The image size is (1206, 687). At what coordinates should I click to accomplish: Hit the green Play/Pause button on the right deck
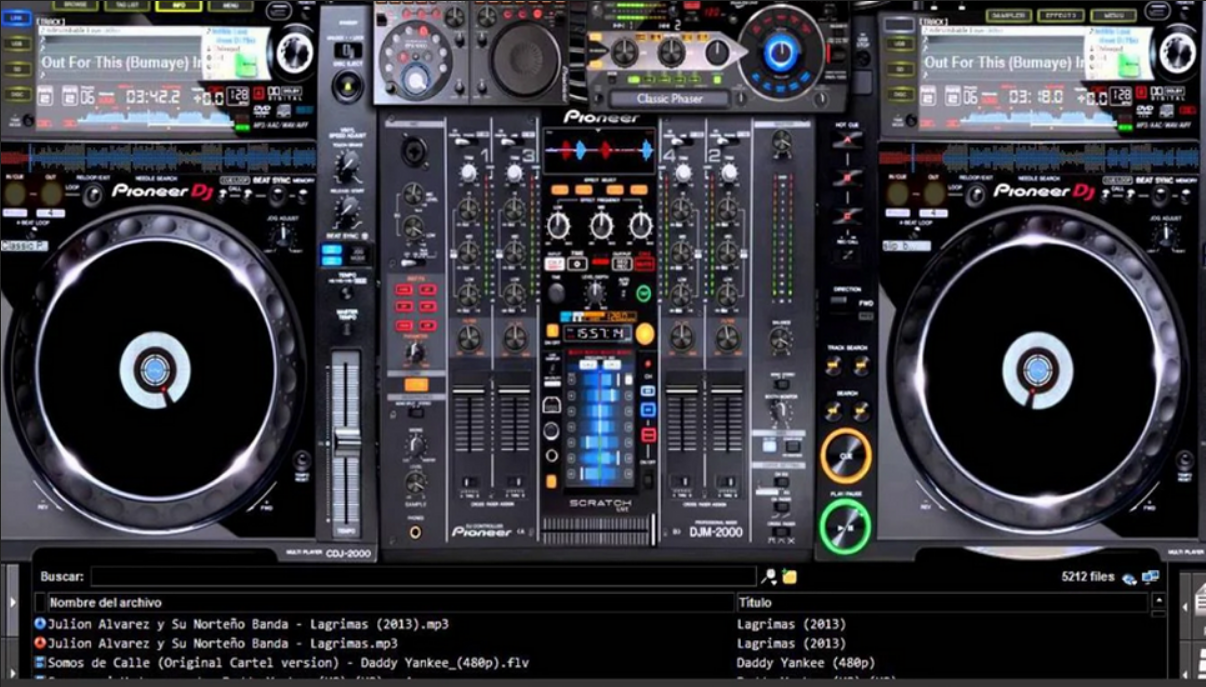845,526
